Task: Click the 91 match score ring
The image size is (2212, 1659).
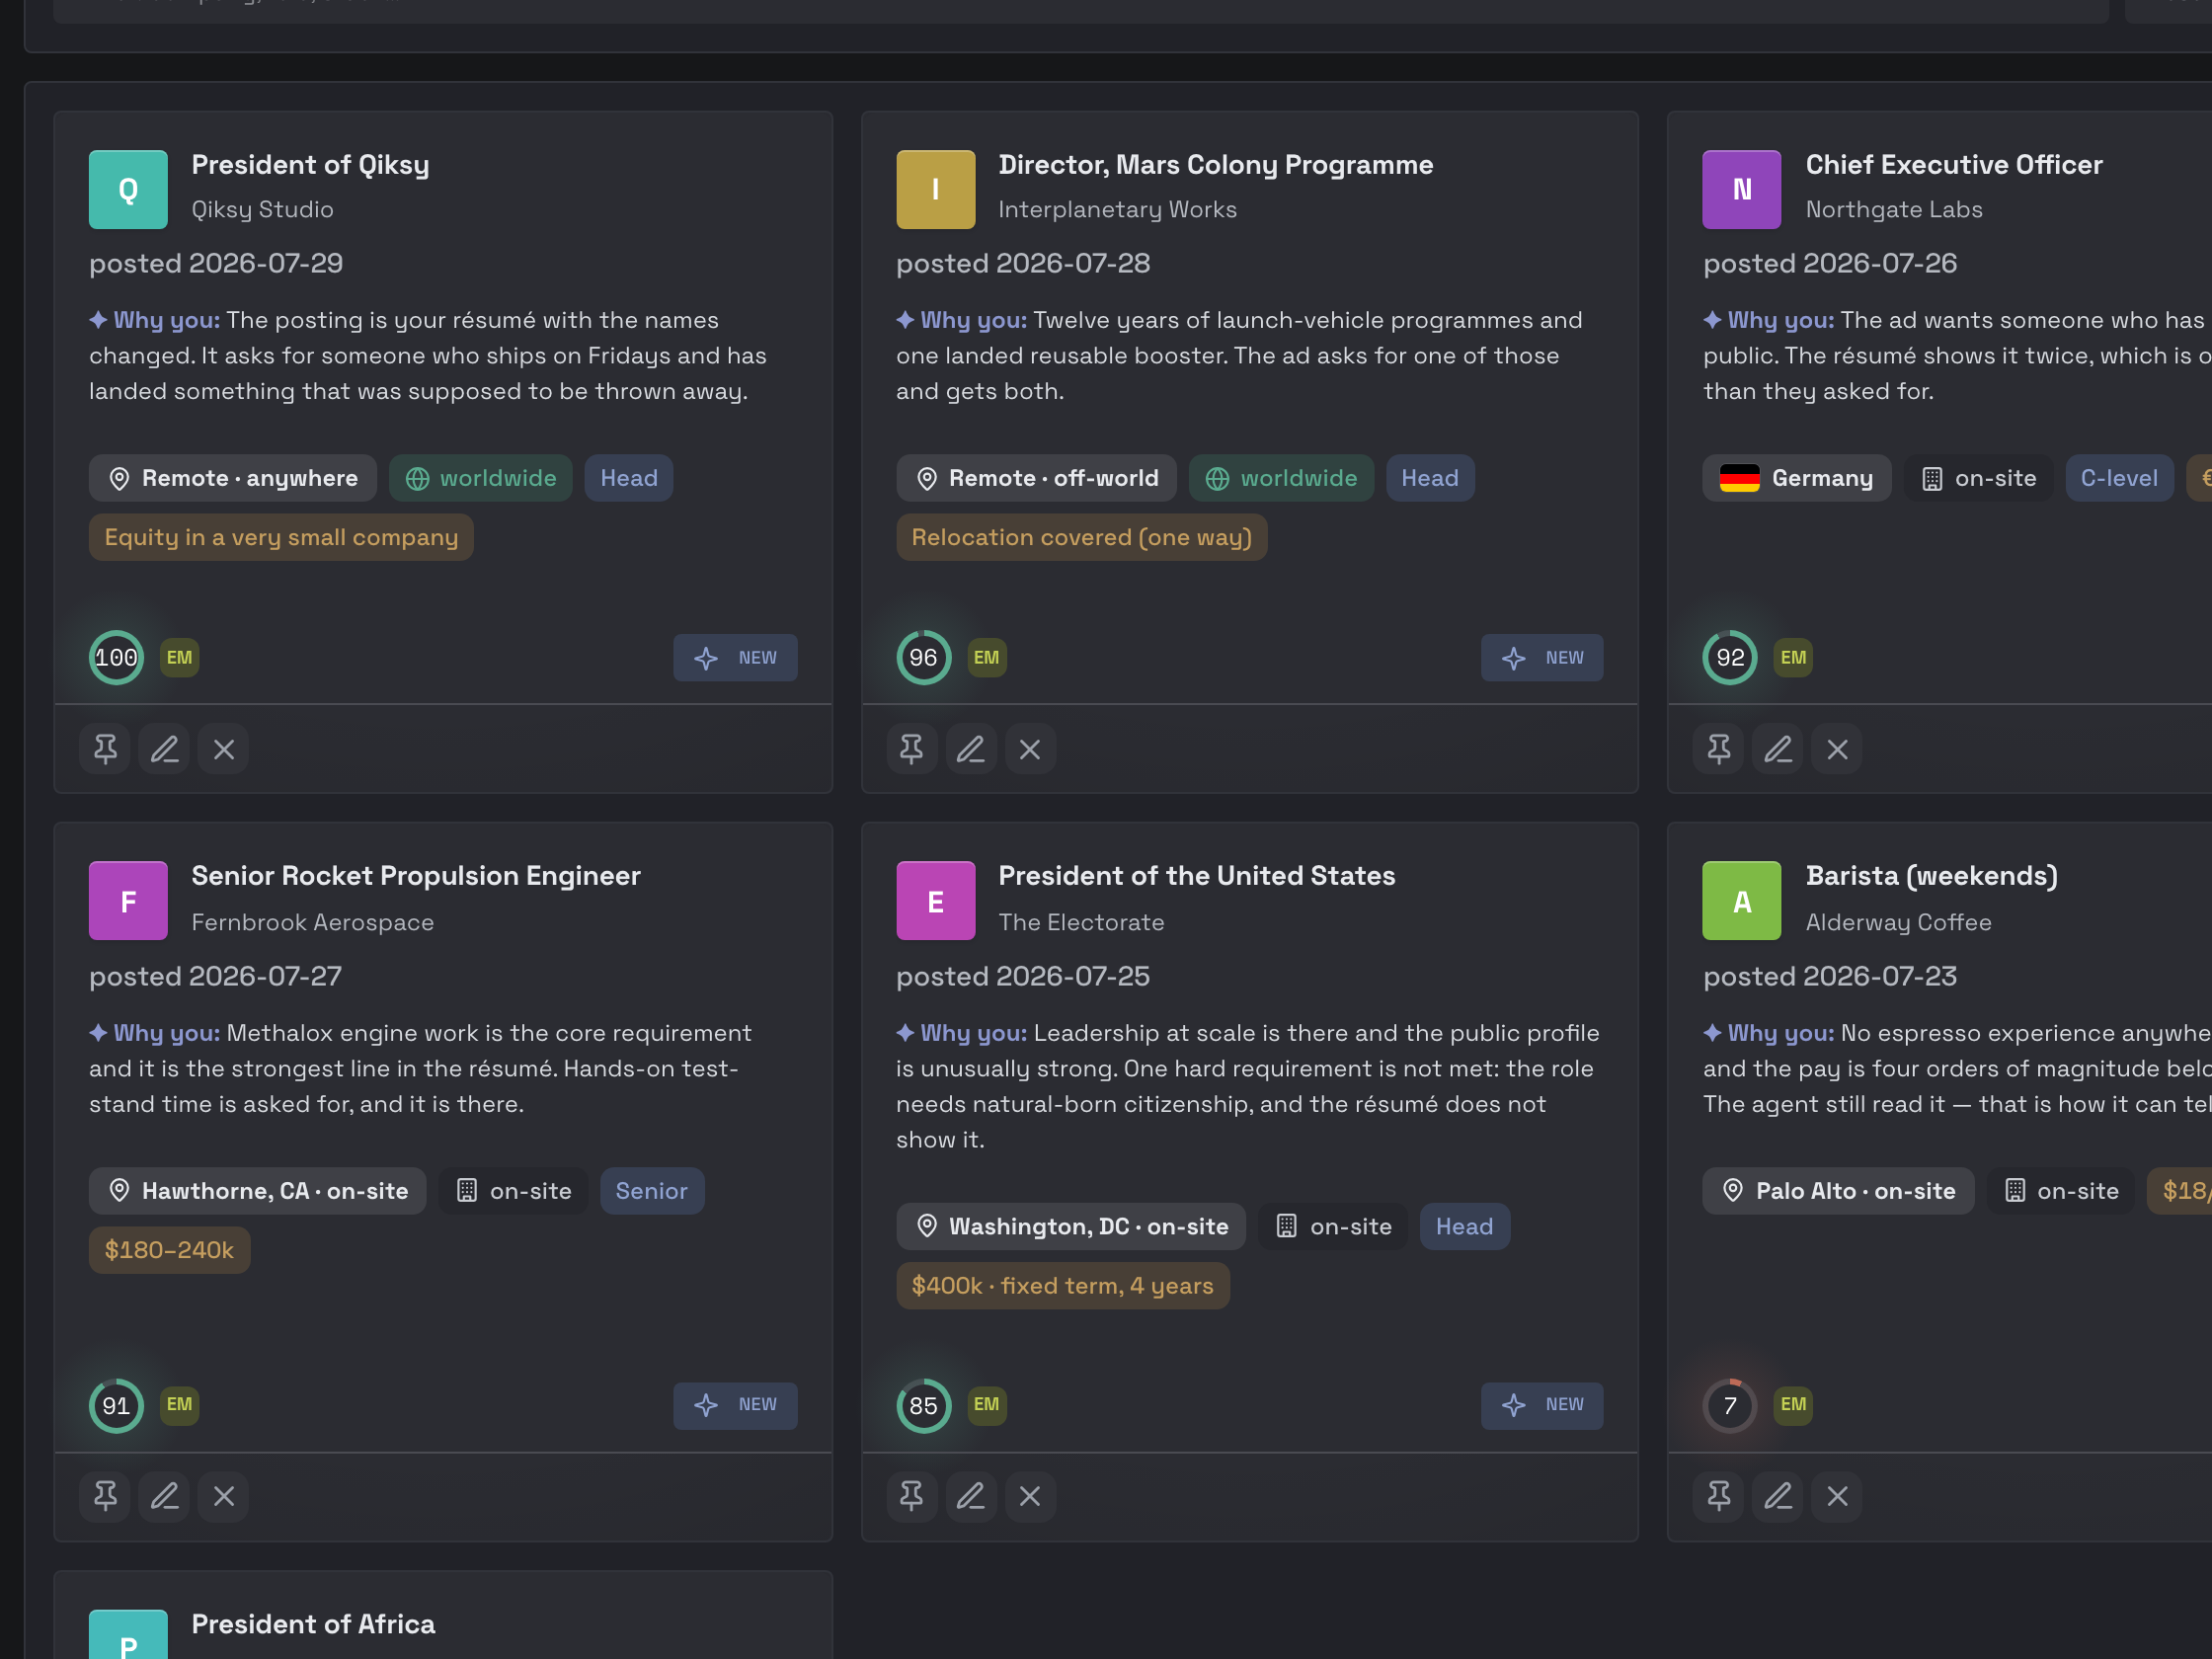Action: 116,1406
